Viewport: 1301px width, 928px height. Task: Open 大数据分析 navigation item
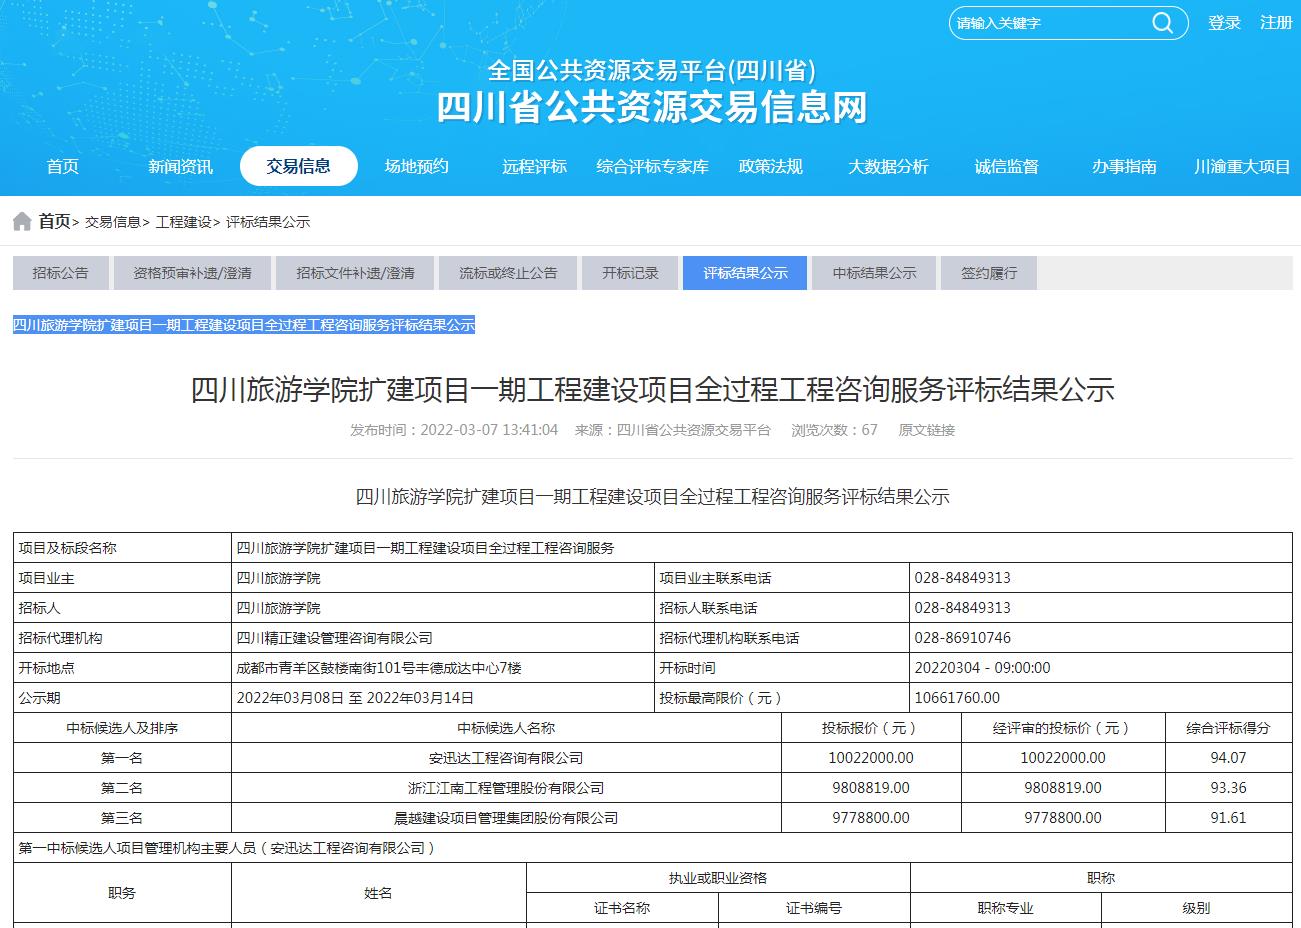(888, 166)
